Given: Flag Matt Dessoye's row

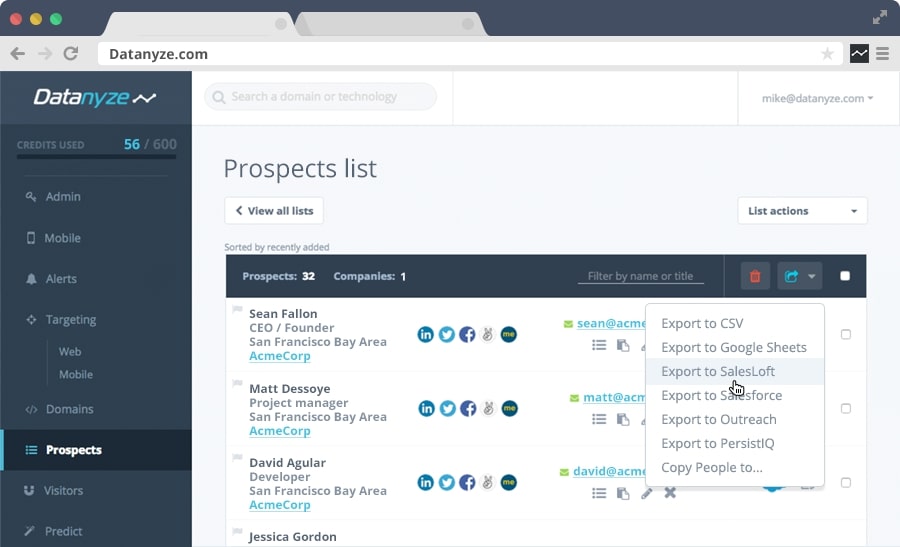Looking at the screenshot, I should (x=237, y=383).
